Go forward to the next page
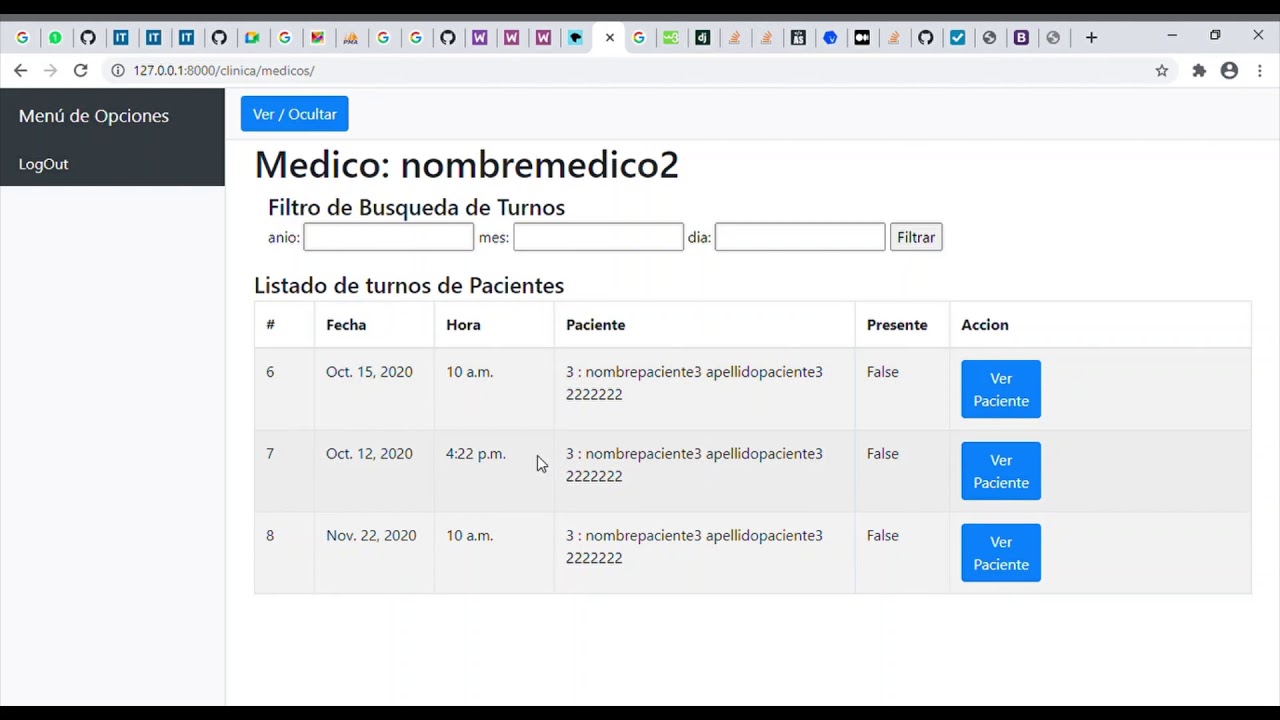Image resolution: width=1280 pixels, height=720 pixels. [50, 70]
